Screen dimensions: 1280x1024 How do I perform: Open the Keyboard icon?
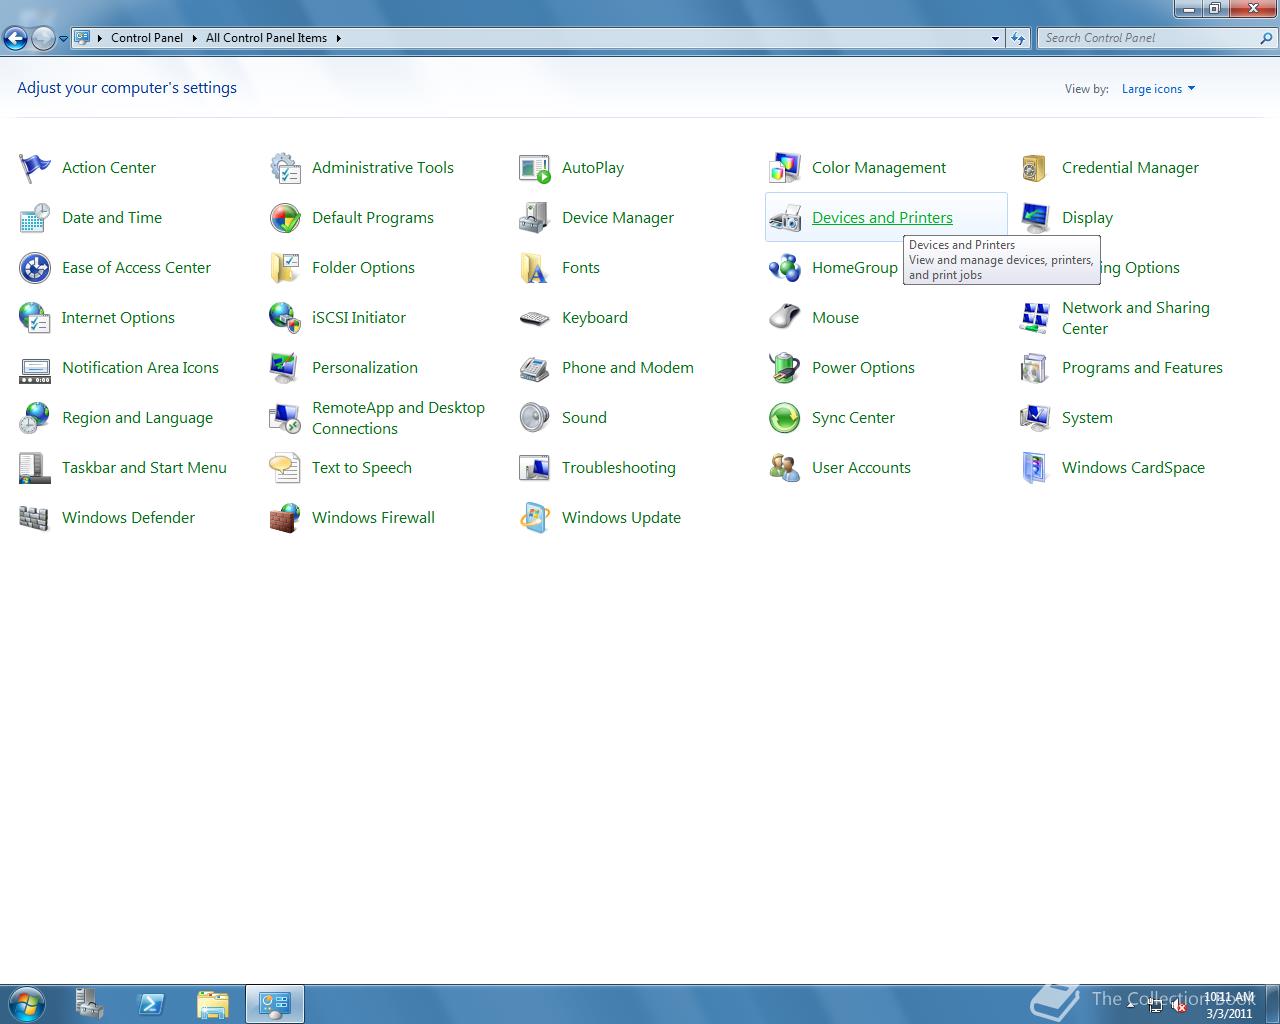coord(535,318)
